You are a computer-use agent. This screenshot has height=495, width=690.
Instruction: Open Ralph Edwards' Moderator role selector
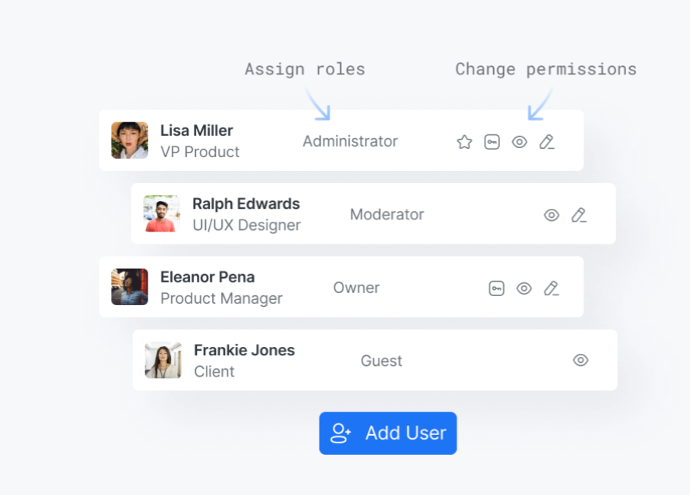pos(387,214)
